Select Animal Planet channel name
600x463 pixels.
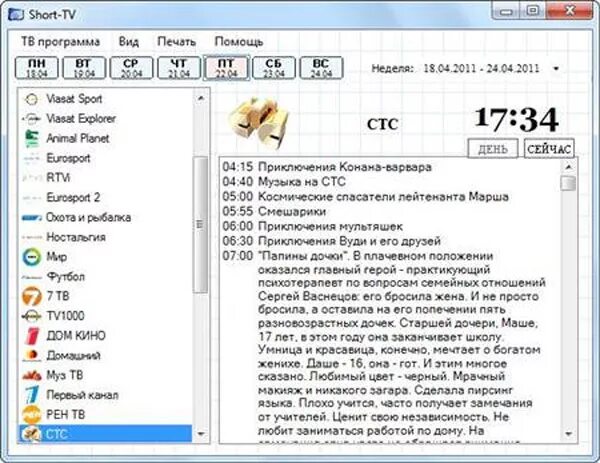tap(78, 138)
